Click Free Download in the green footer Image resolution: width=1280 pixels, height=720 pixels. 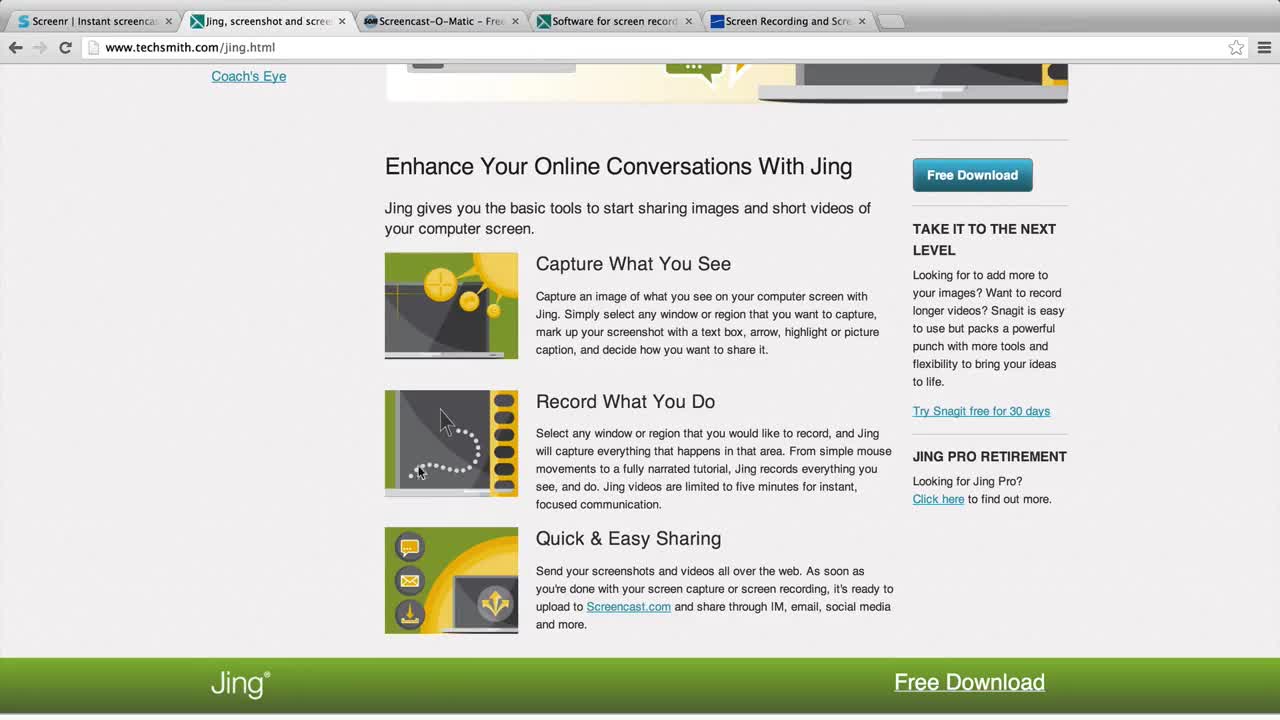pyautogui.click(x=969, y=682)
